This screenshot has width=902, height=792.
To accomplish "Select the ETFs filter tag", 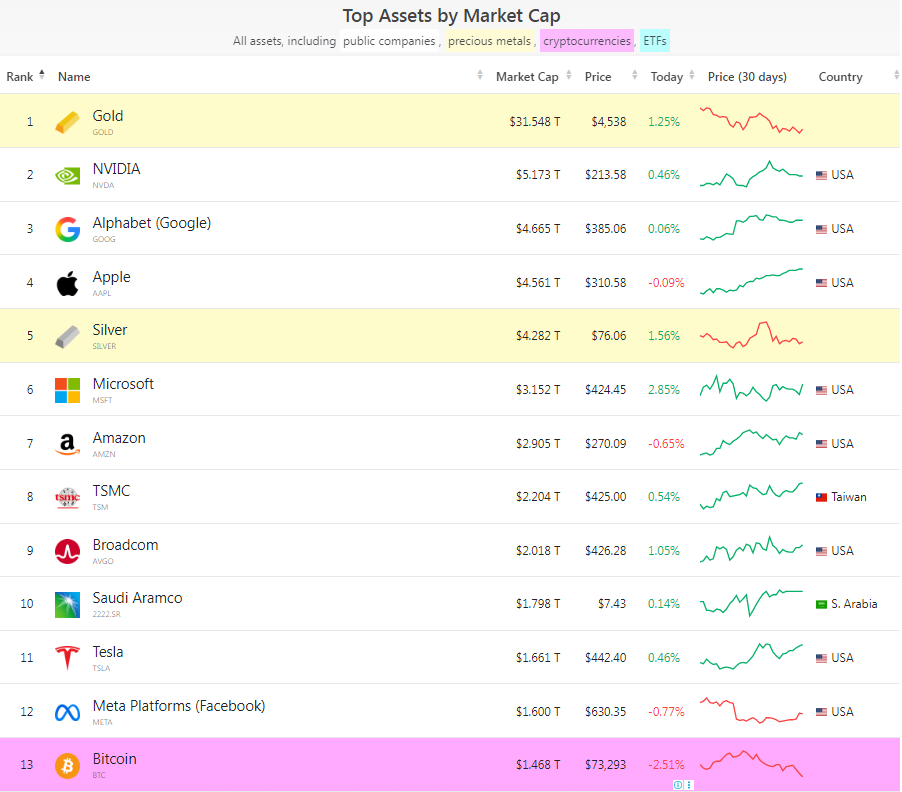I will (x=655, y=41).
